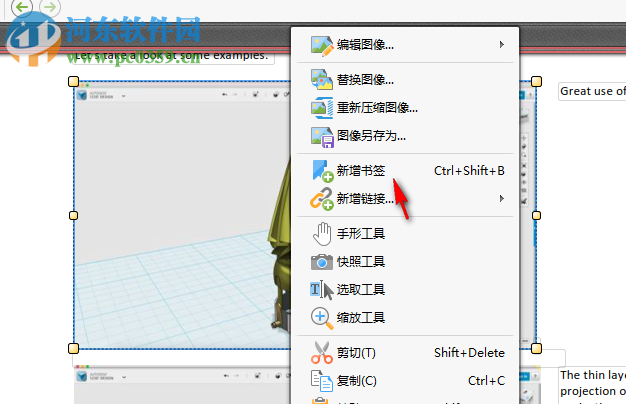The image size is (626, 404).
Task: Click the green back navigation arrow
Action: (x=22, y=7)
